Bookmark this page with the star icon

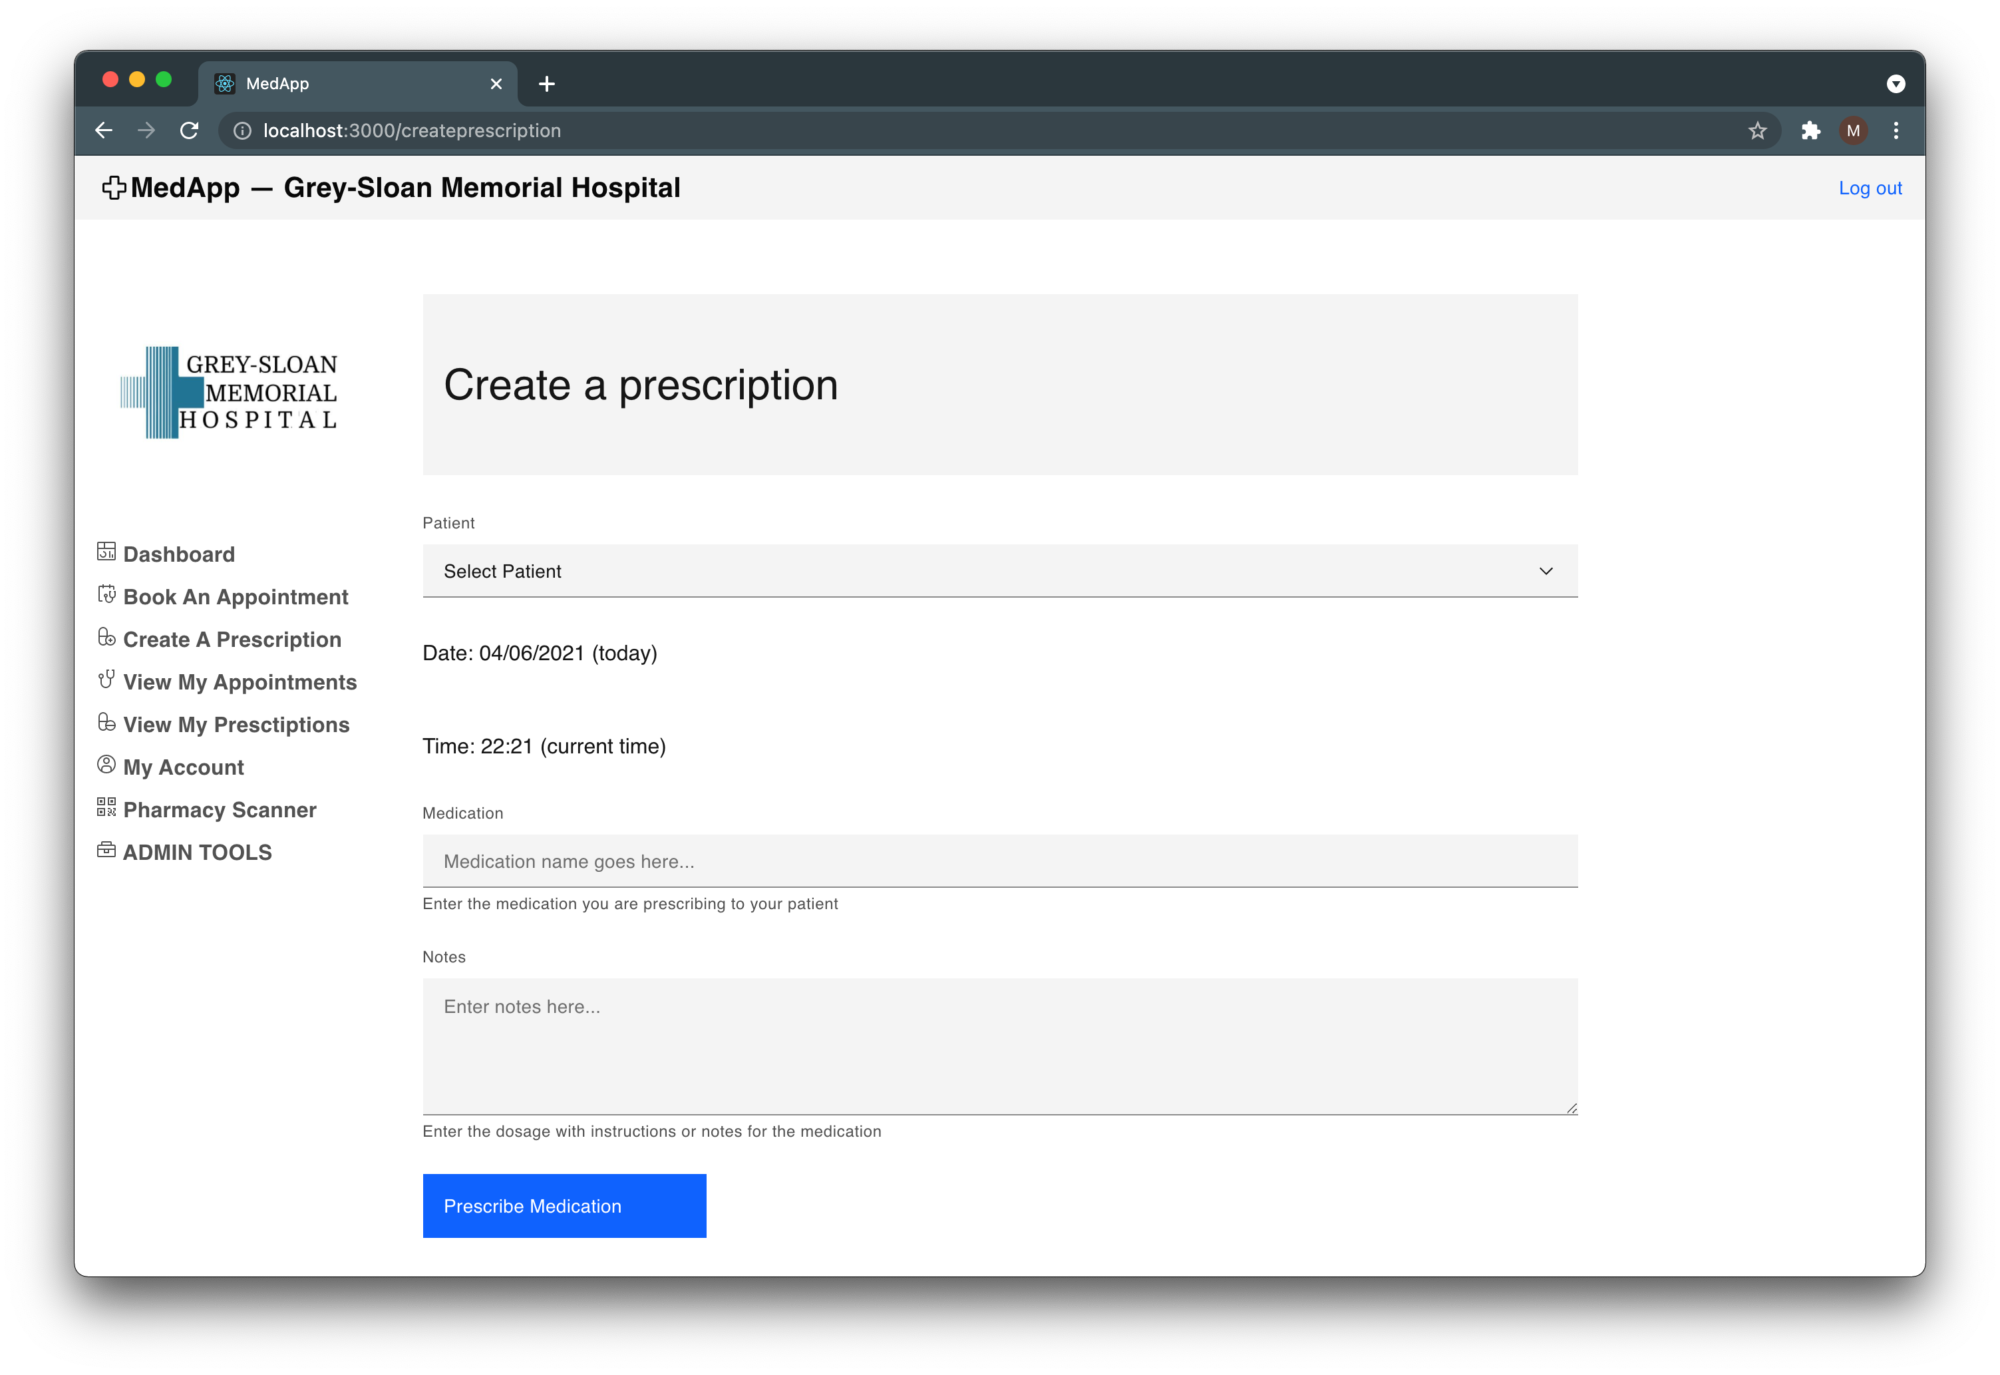[x=1757, y=131]
